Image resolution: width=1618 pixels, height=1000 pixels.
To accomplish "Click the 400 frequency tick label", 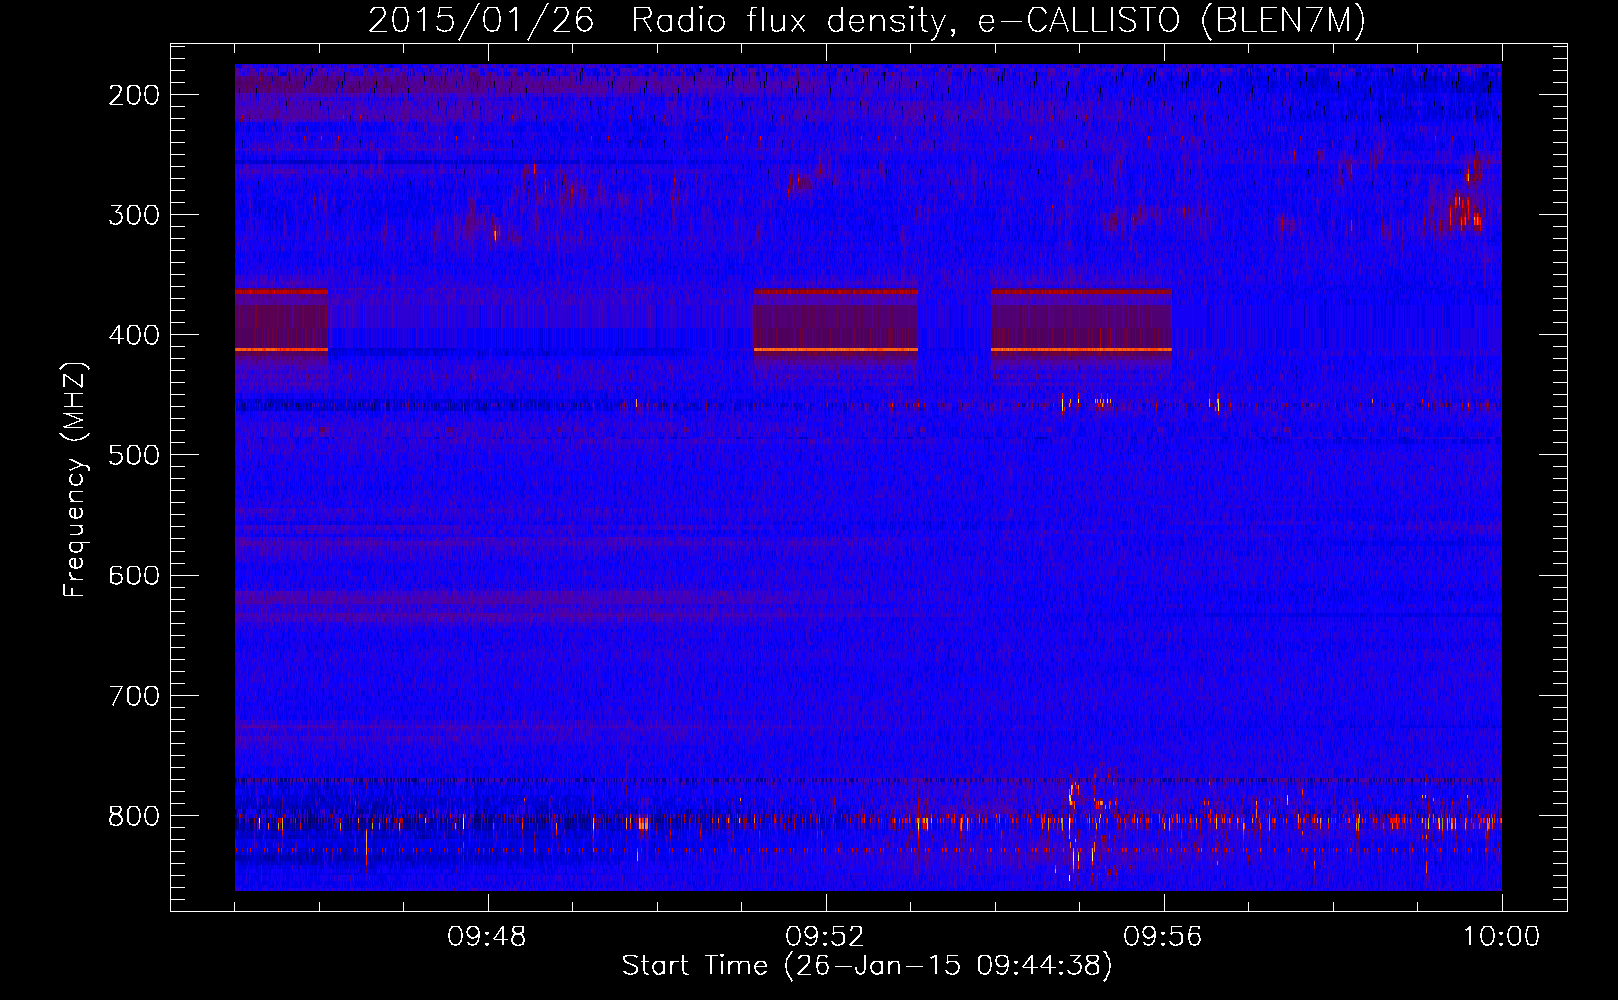I will click(x=134, y=335).
